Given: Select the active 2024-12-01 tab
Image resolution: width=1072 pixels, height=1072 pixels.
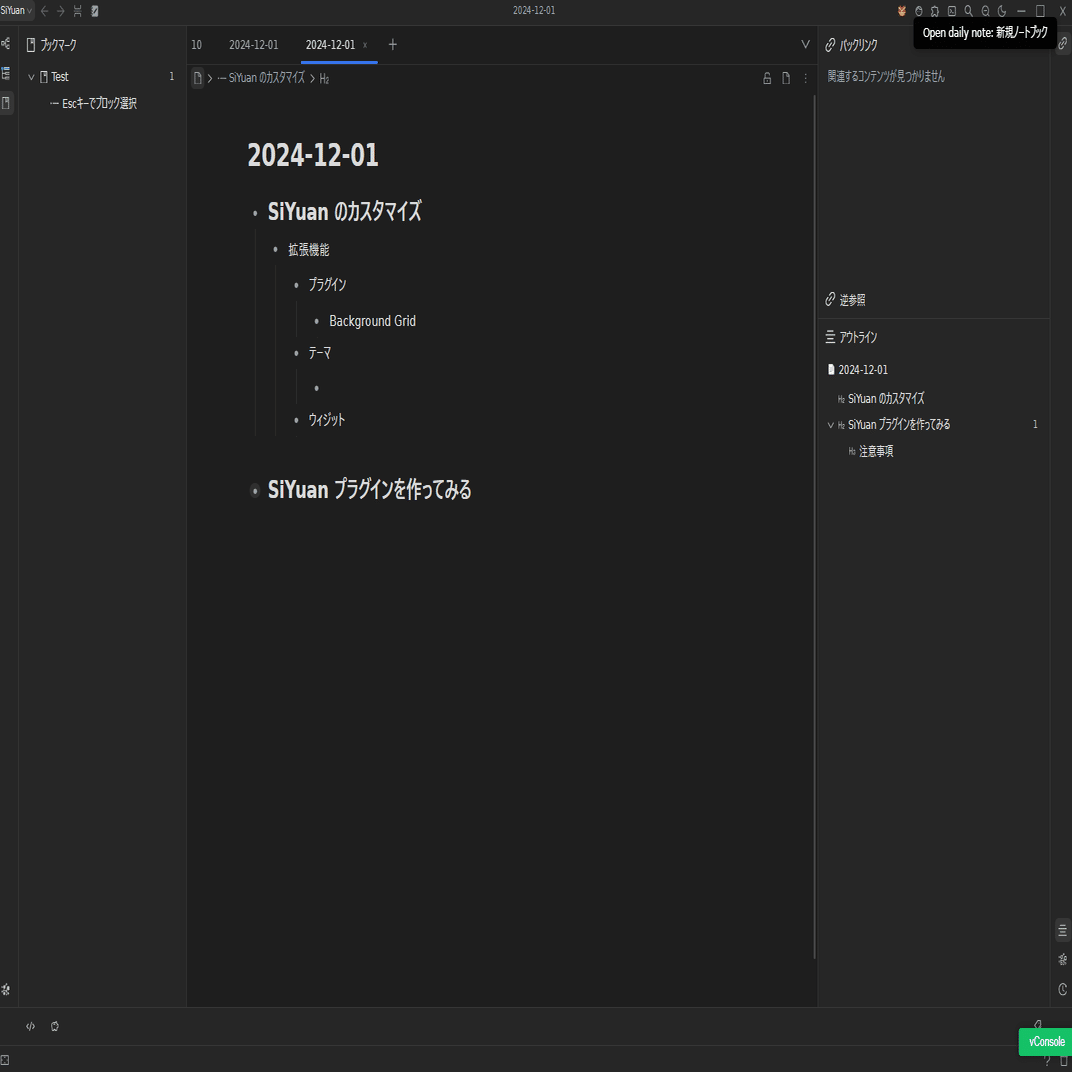Looking at the screenshot, I should click(x=330, y=45).
